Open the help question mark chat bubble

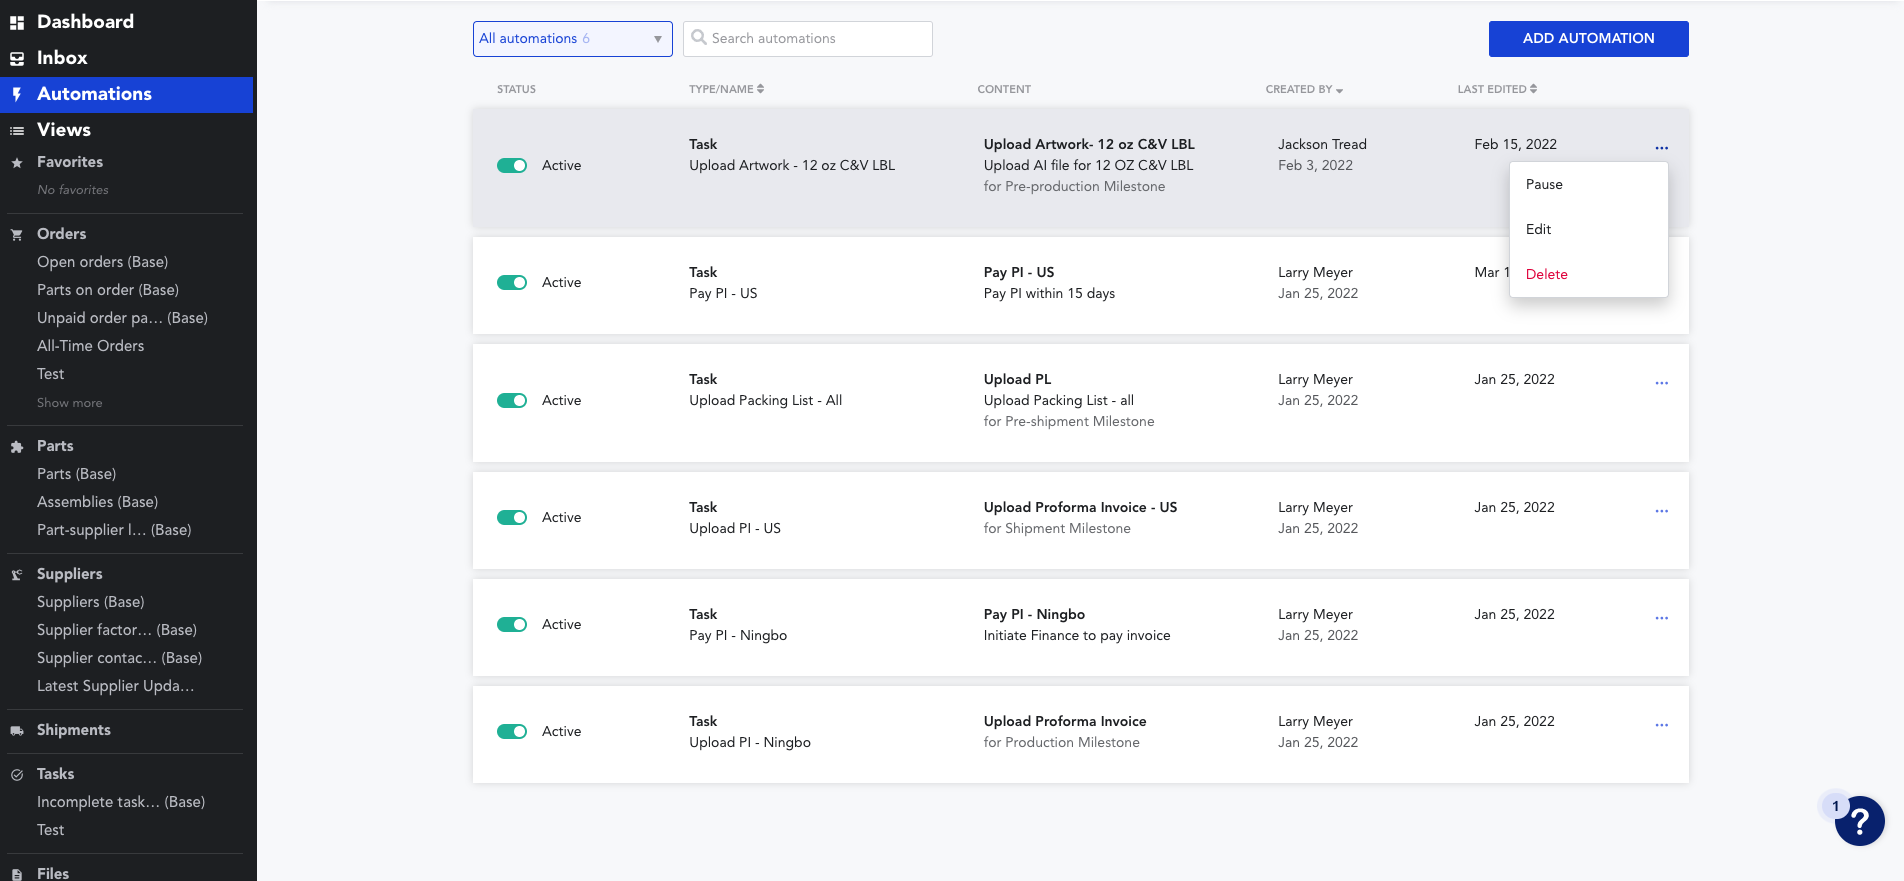pos(1859,821)
